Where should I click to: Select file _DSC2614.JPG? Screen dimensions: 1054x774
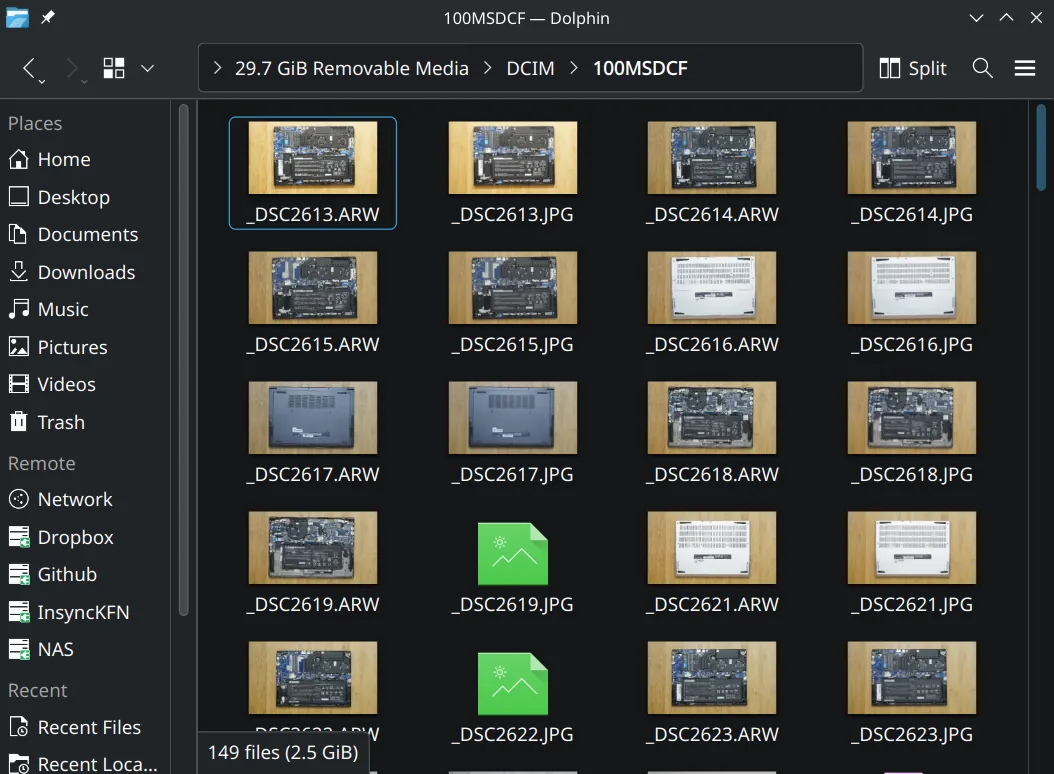pos(912,173)
